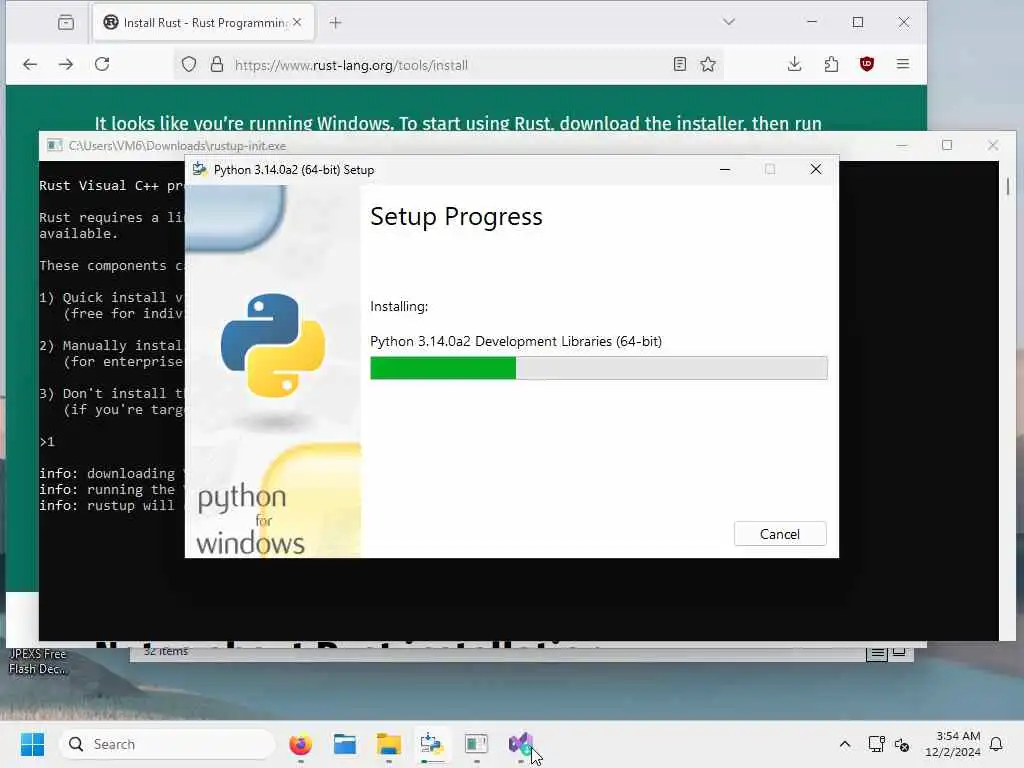Close the Python Setup window
Screen dimensions: 1024x768
[x=816, y=170]
